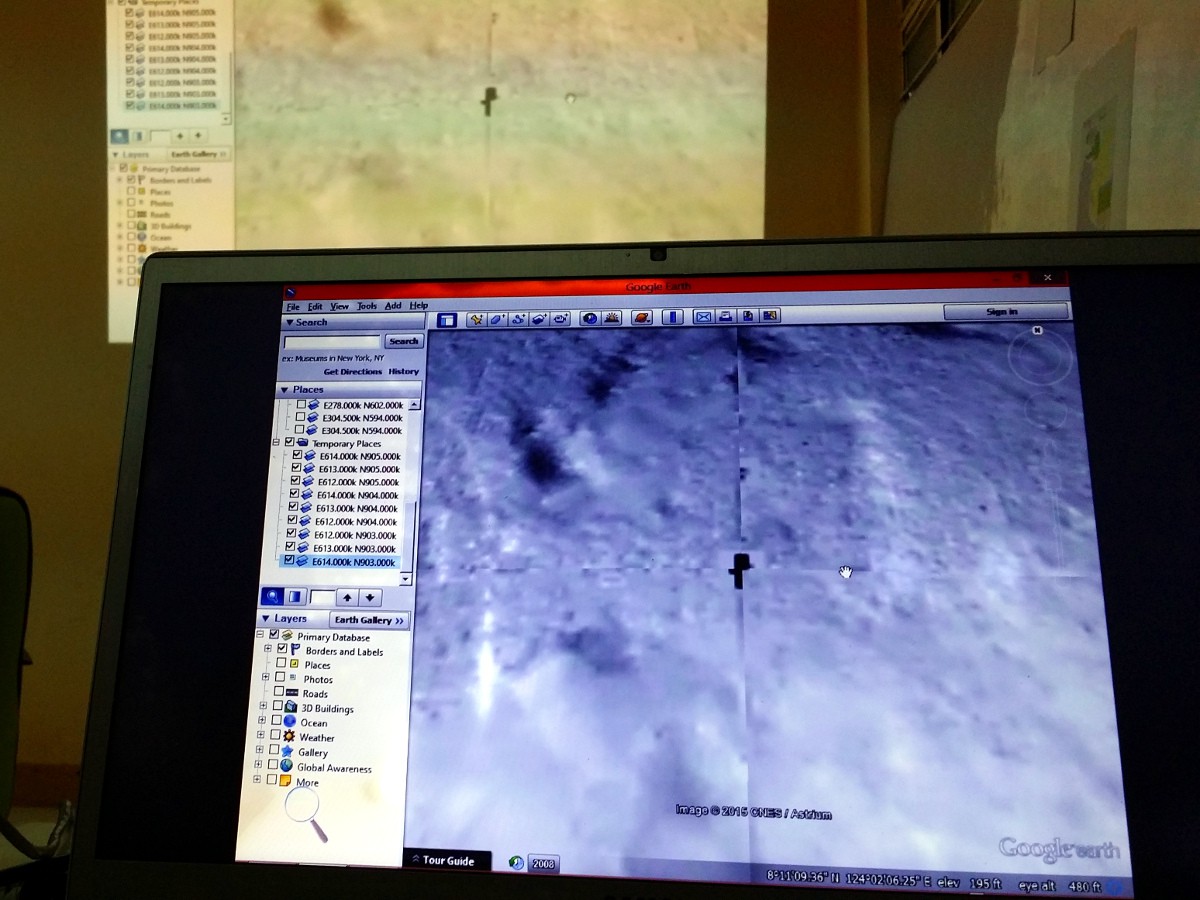
Task: Expand the 3D Buildings layer tree
Action: [262, 706]
